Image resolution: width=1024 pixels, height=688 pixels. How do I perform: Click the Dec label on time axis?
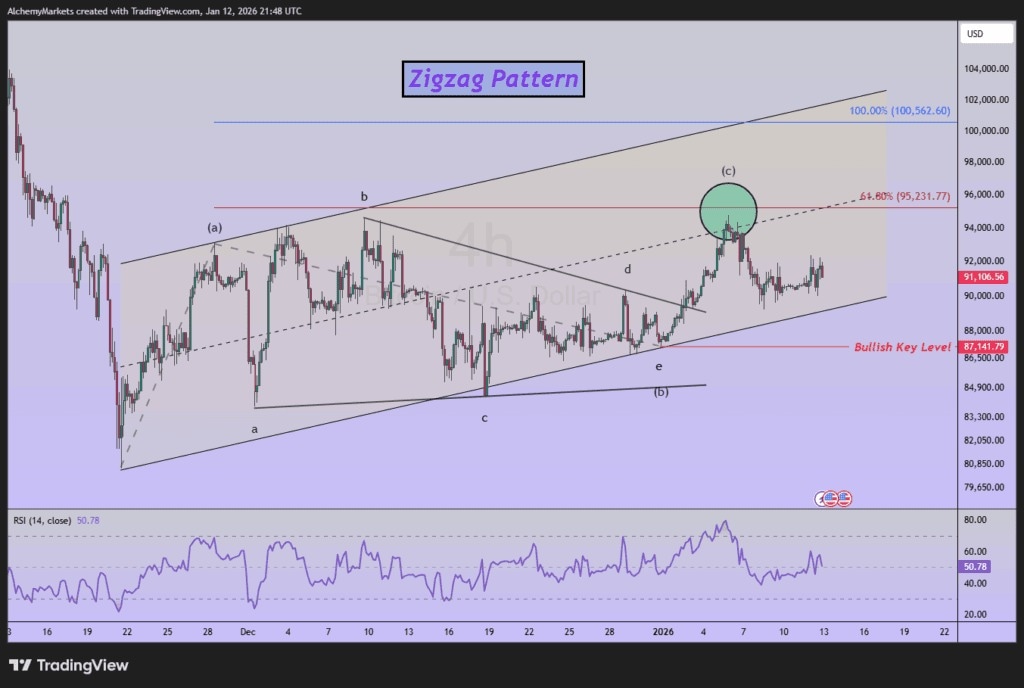pyautogui.click(x=248, y=632)
